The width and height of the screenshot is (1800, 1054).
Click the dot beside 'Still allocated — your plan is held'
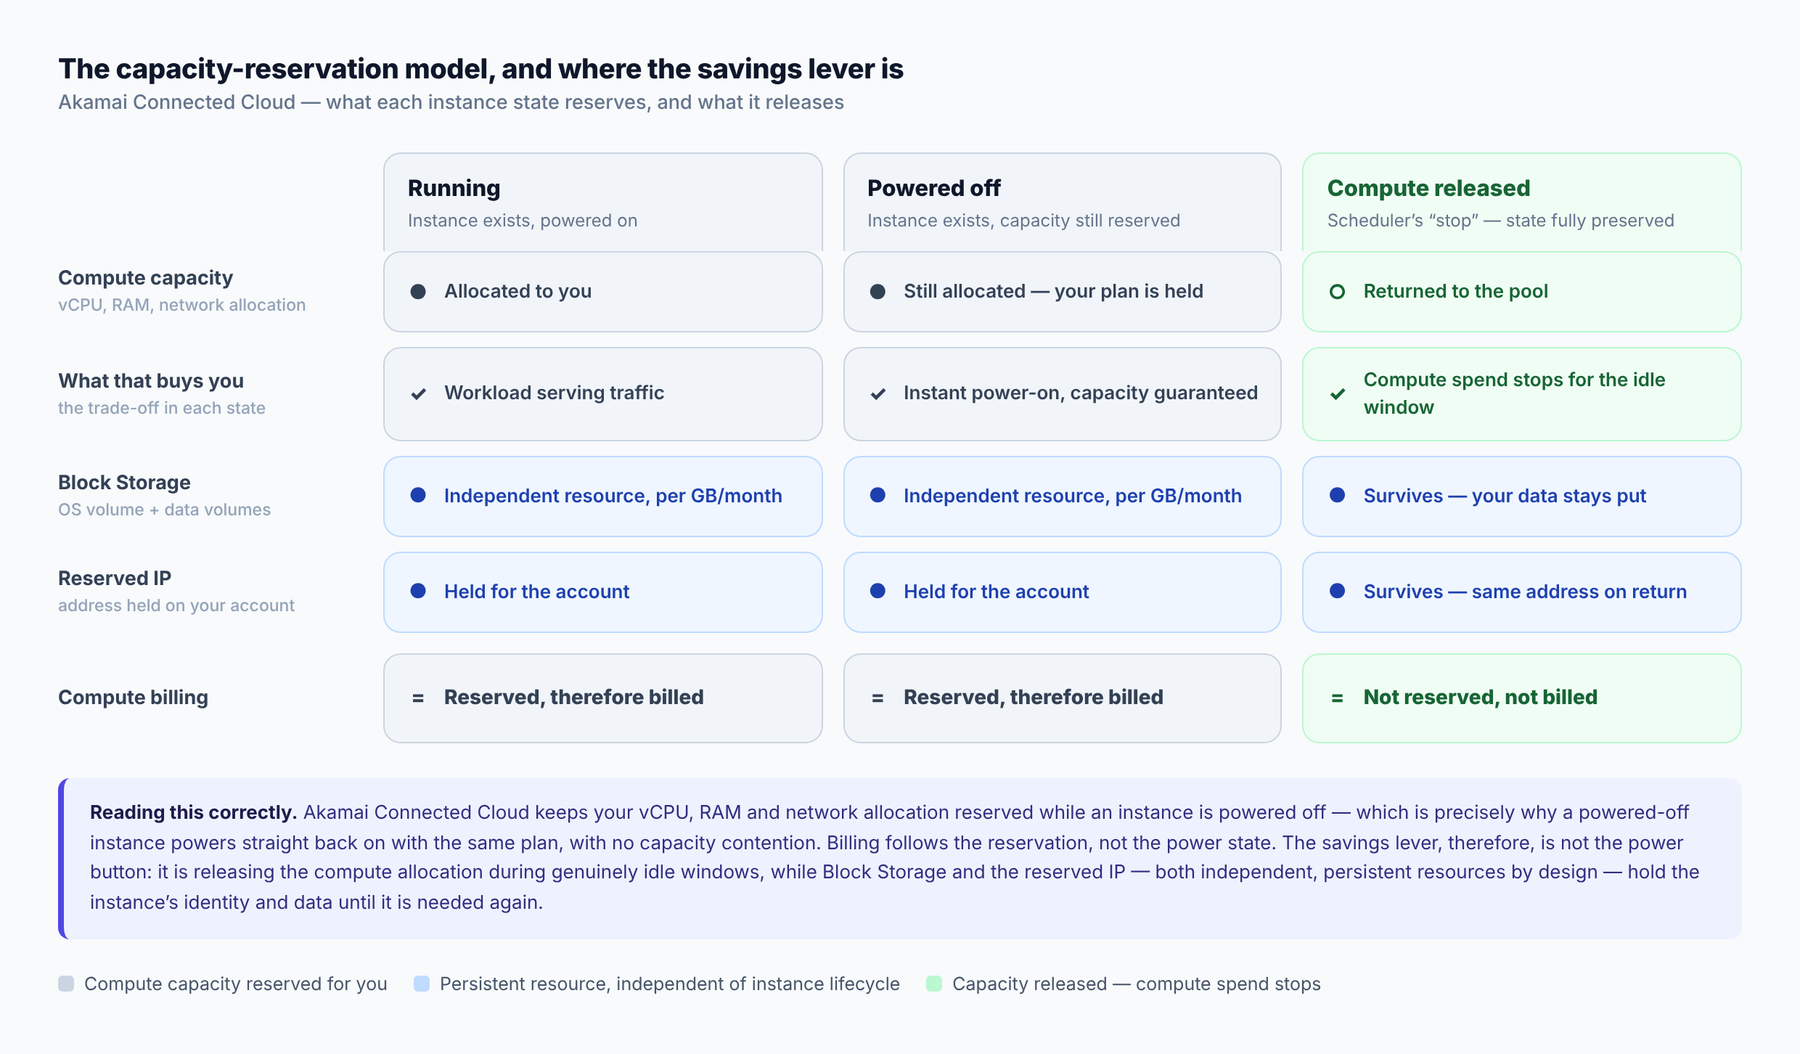pos(878,292)
